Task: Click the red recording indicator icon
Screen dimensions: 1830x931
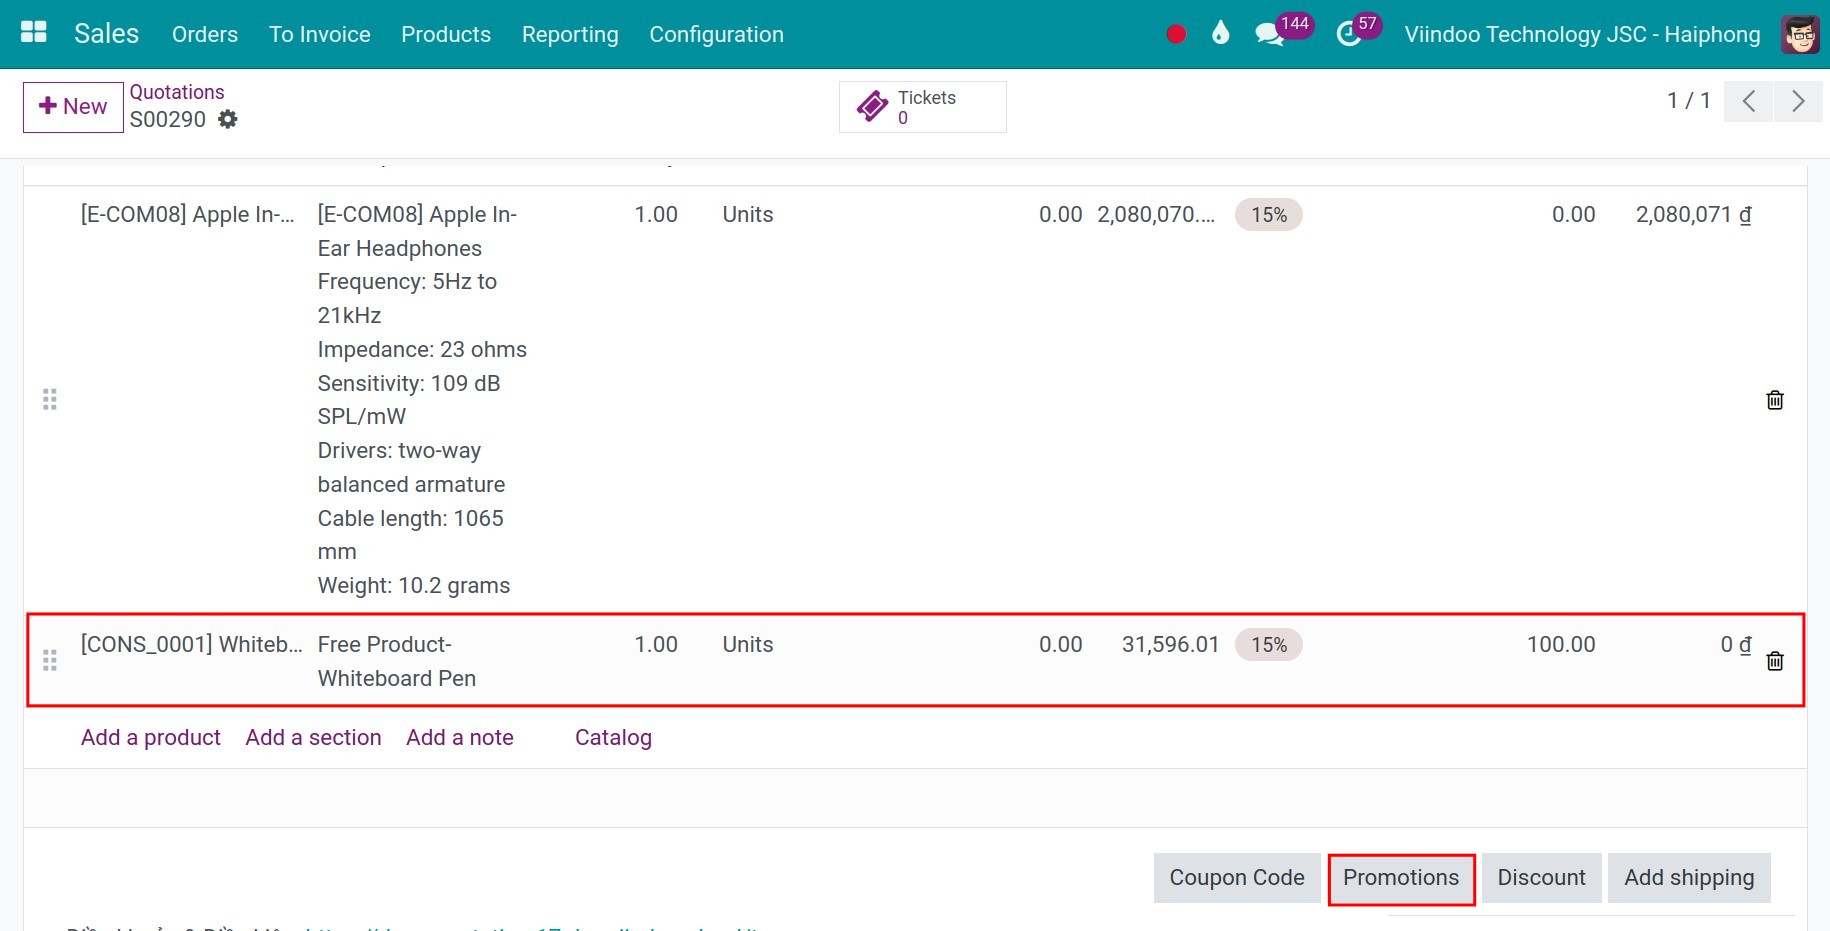Action: pos(1176,34)
